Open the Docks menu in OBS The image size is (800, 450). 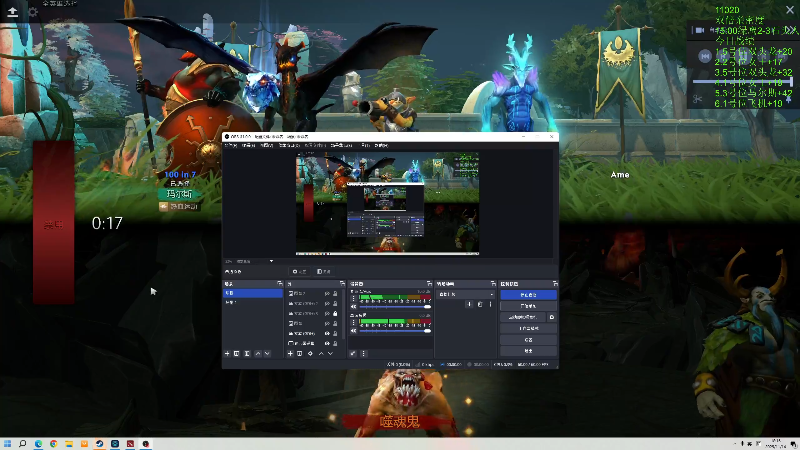click(289, 145)
